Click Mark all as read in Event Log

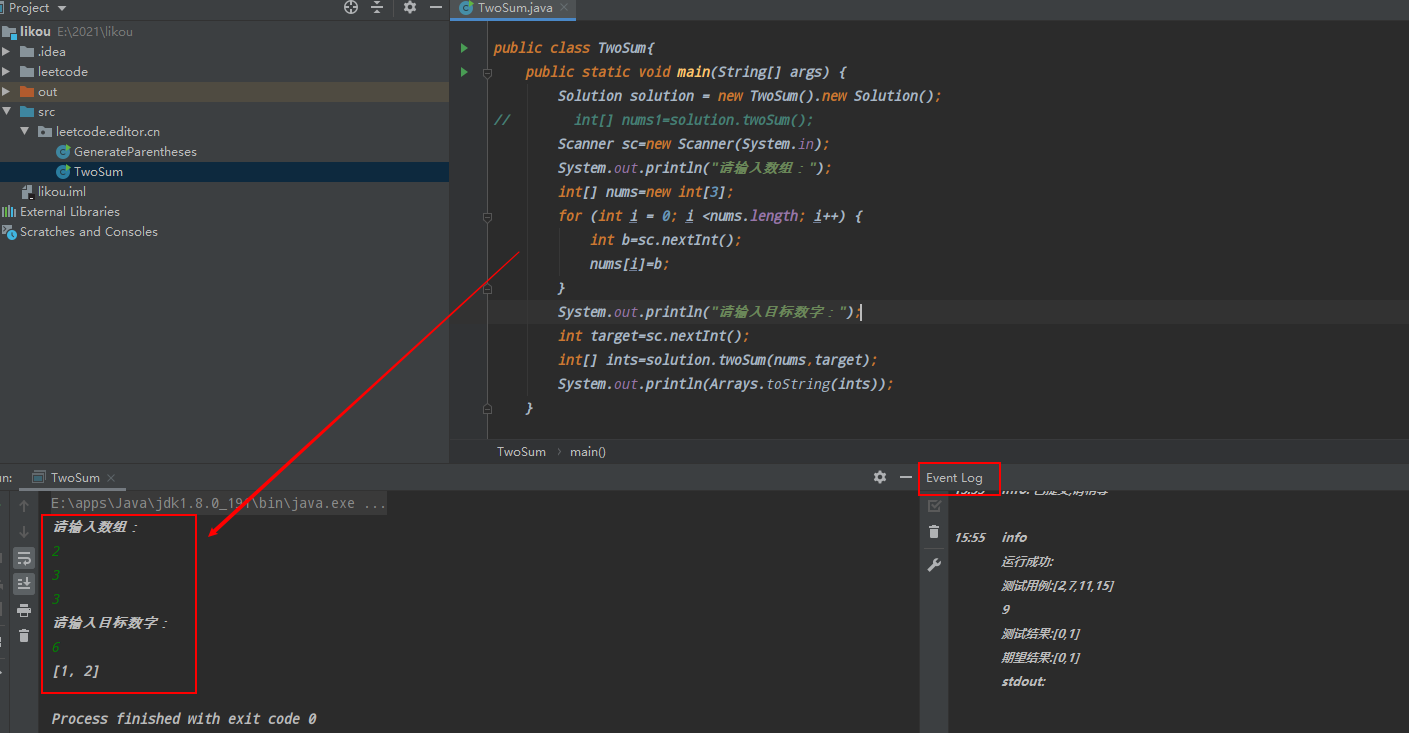[x=934, y=506]
